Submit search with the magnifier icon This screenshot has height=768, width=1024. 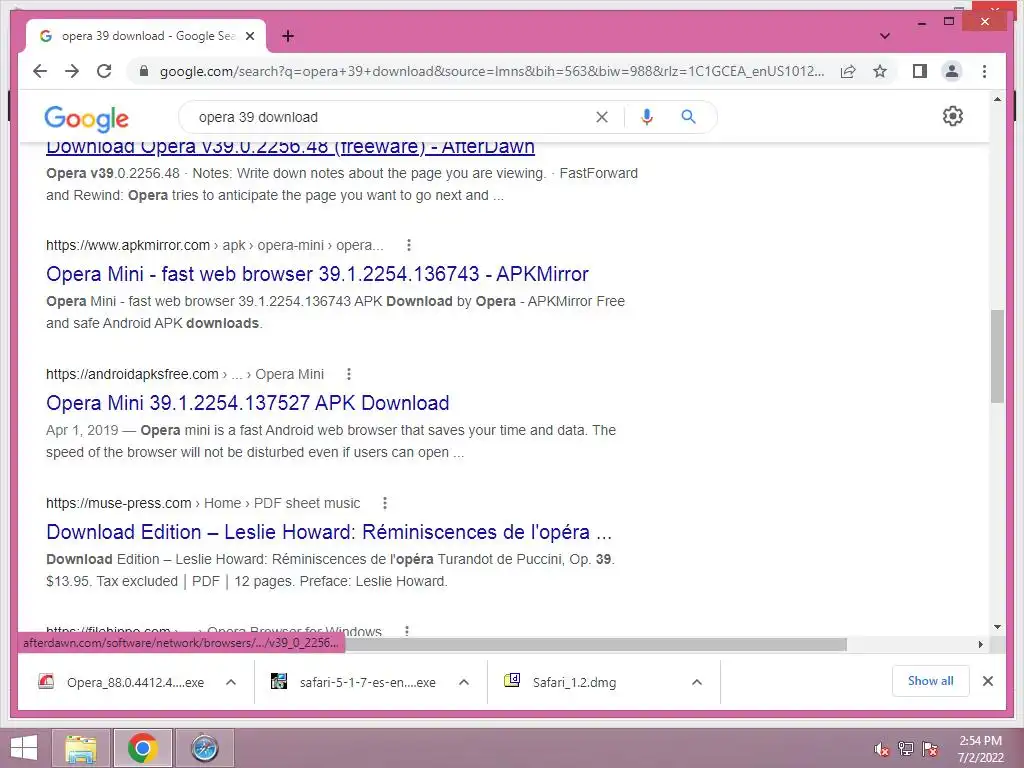(688, 117)
